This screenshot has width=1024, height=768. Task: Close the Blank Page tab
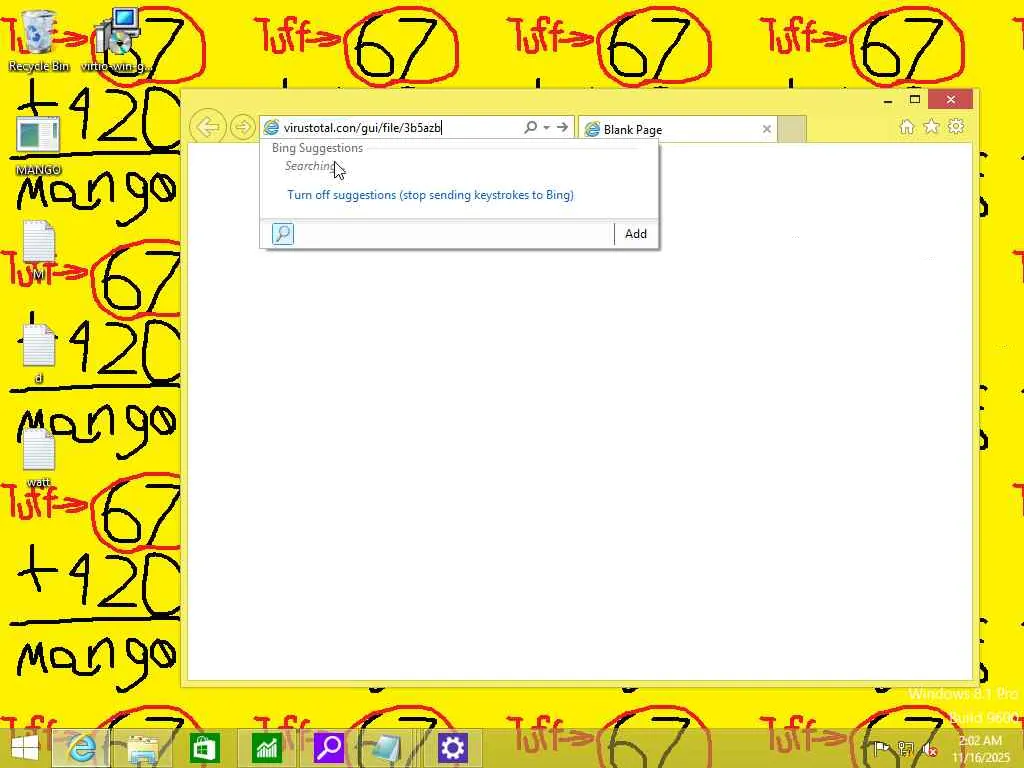[767, 129]
